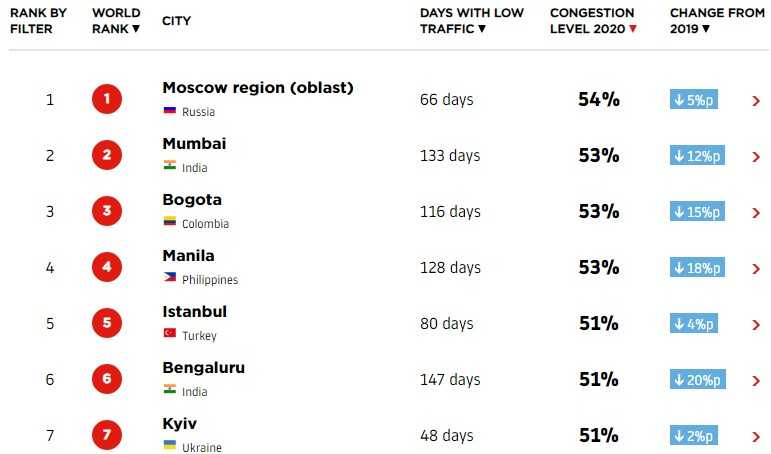The image size is (771, 454).
Task: Sort by Change From 2019 header
Action: tap(717, 21)
